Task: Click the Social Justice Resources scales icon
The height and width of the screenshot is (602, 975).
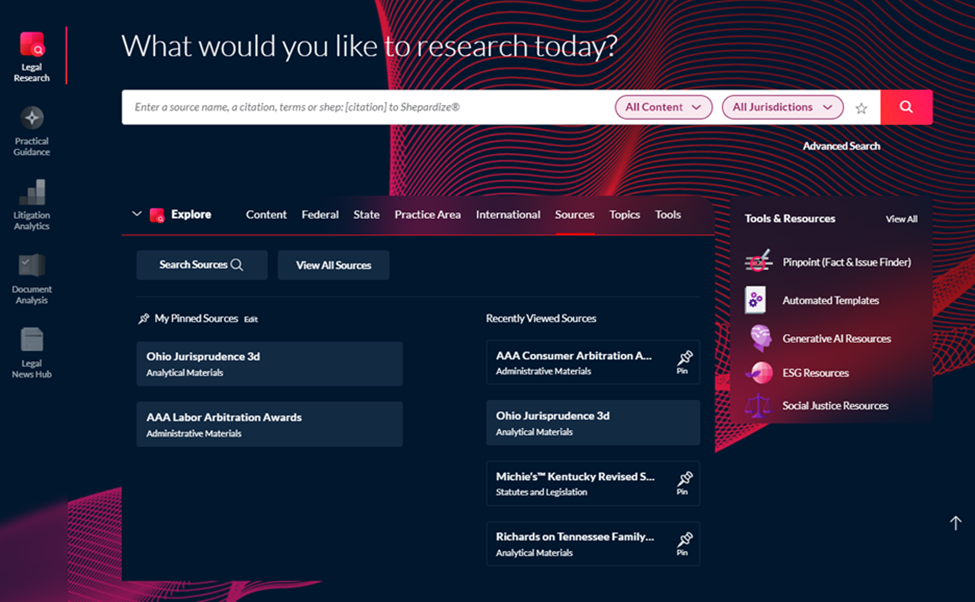Action: pos(758,405)
